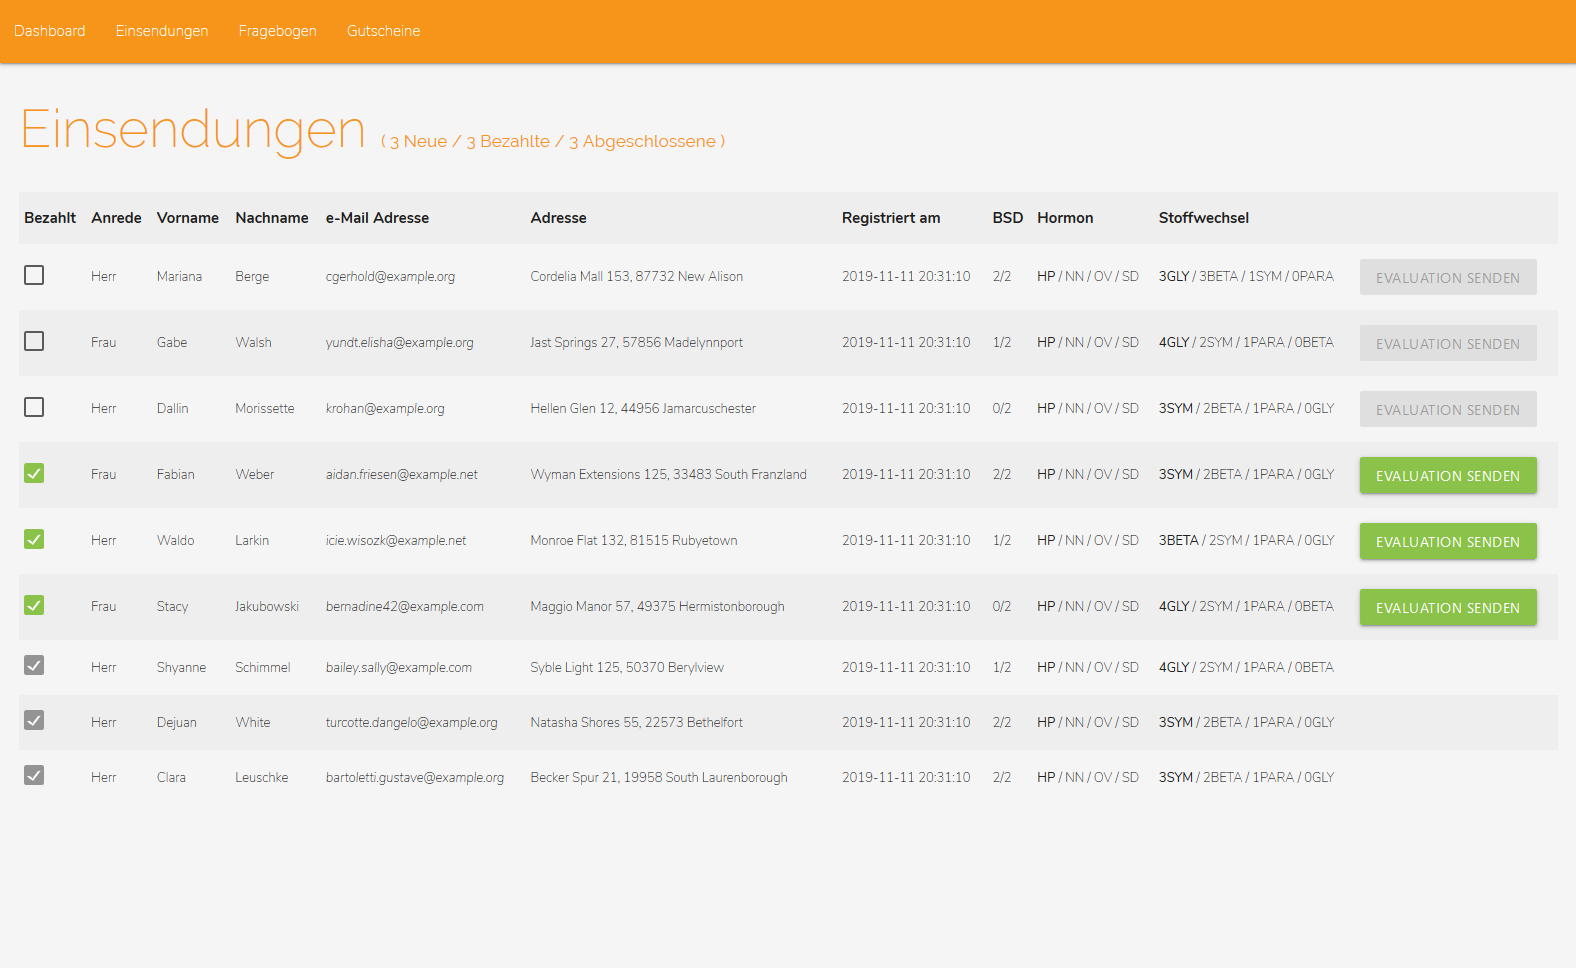The width and height of the screenshot is (1576, 968).
Task: Check the Bezahlt box for Mariana Berge
Action: [x=34, y=275]
